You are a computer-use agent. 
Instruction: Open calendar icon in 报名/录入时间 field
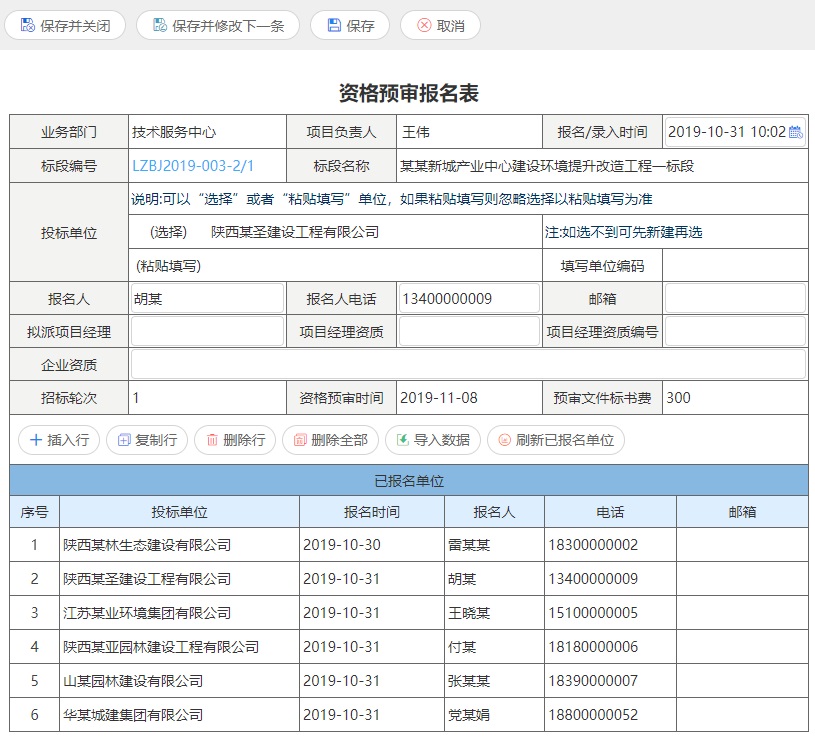(795, 132)
